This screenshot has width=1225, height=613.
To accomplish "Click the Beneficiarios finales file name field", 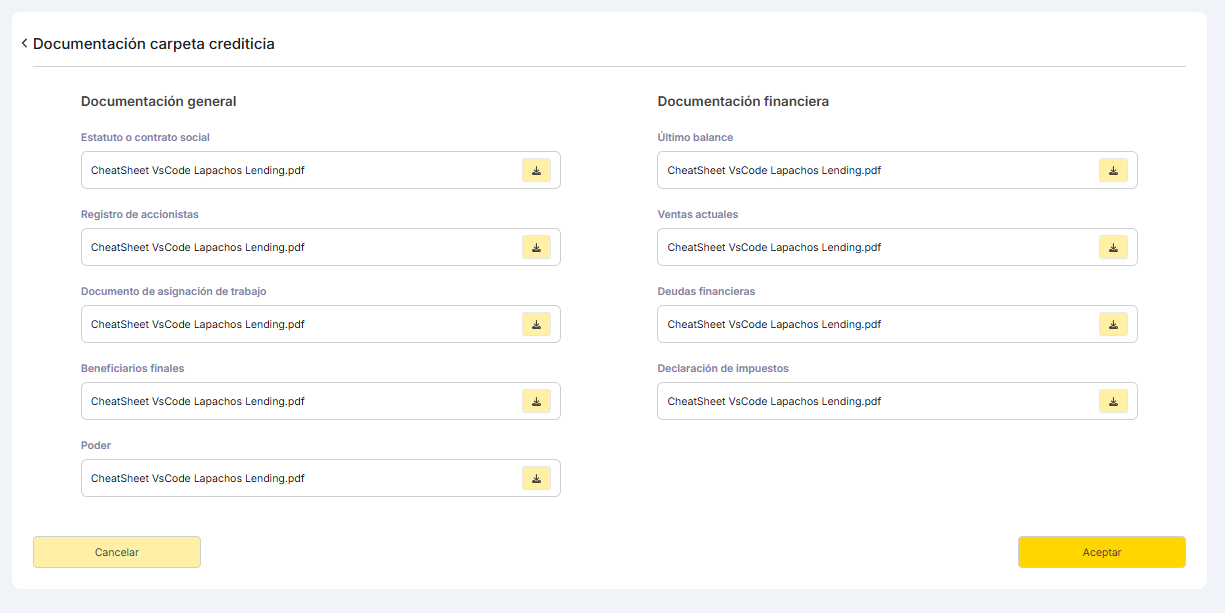I will click(300, 401).
